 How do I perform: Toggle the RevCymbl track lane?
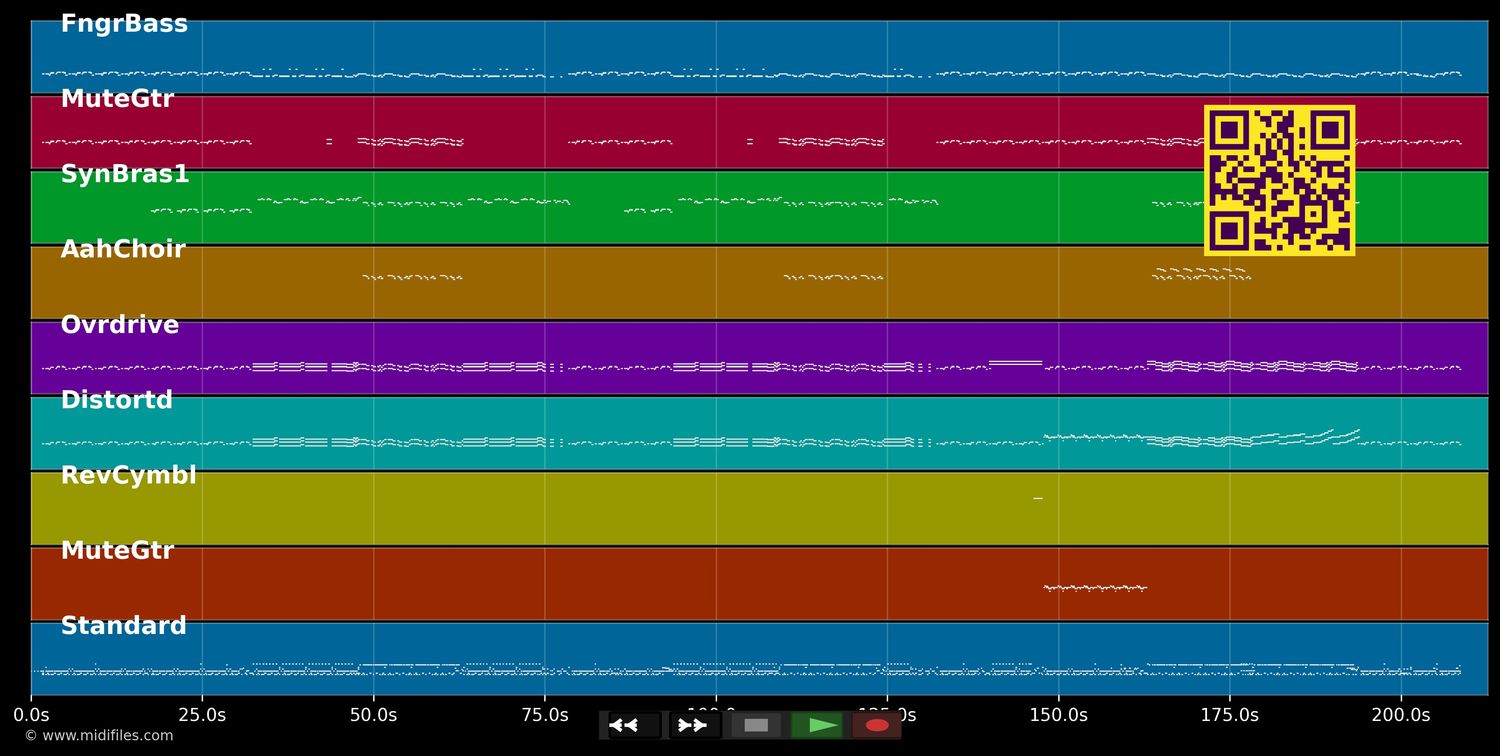coord(128,475)
